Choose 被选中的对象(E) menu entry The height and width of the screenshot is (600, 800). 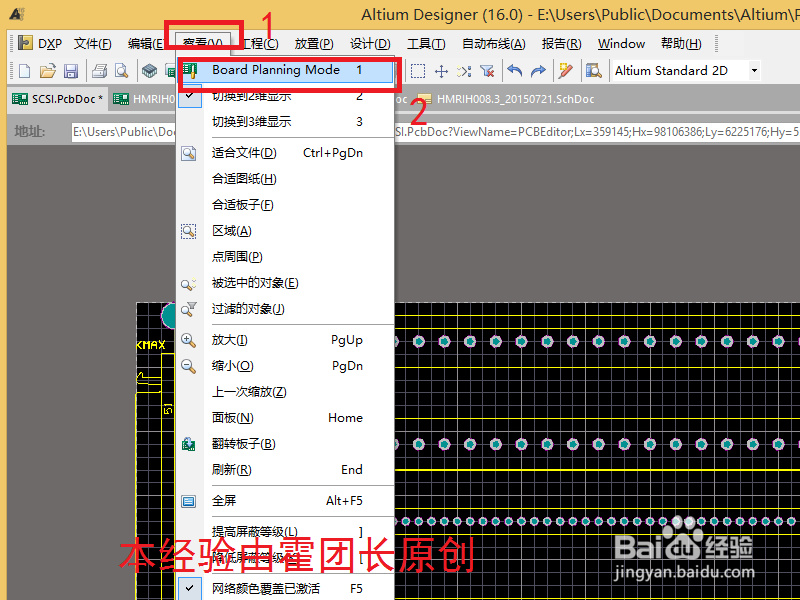(286, 283)
